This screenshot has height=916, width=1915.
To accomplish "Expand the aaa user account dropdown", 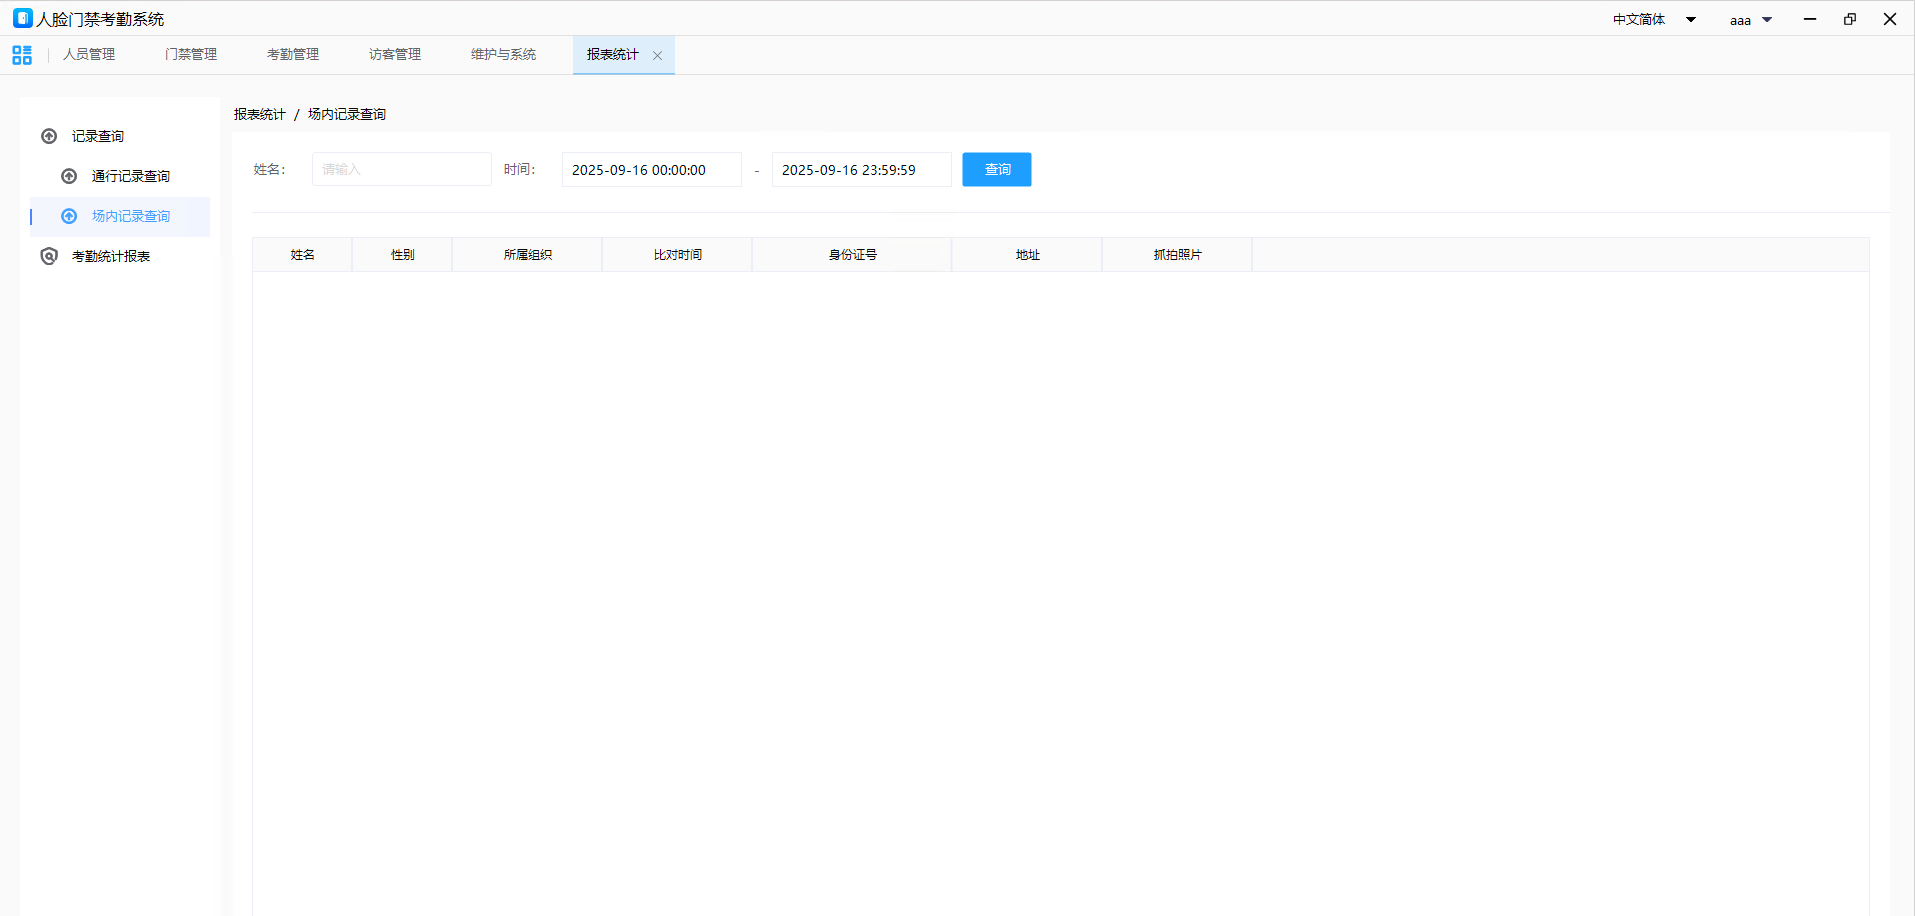I will pos(1751,20).
